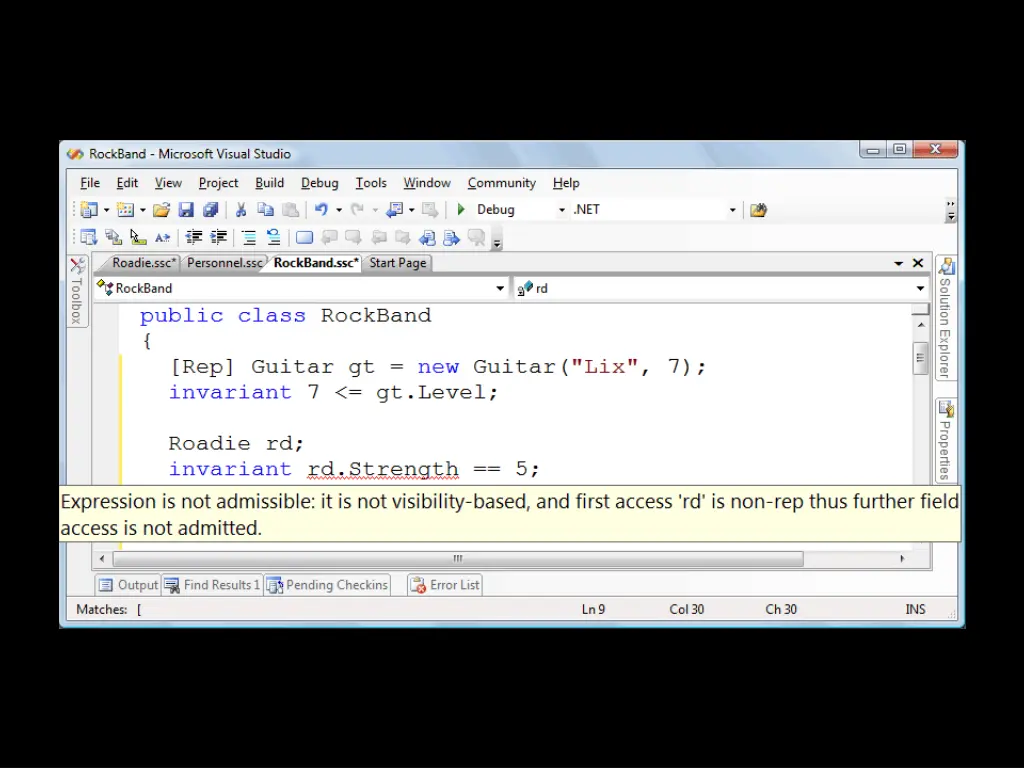1024x768 pixels.
Task: Open the Find Results 1 tab
Action: (212, 585)
